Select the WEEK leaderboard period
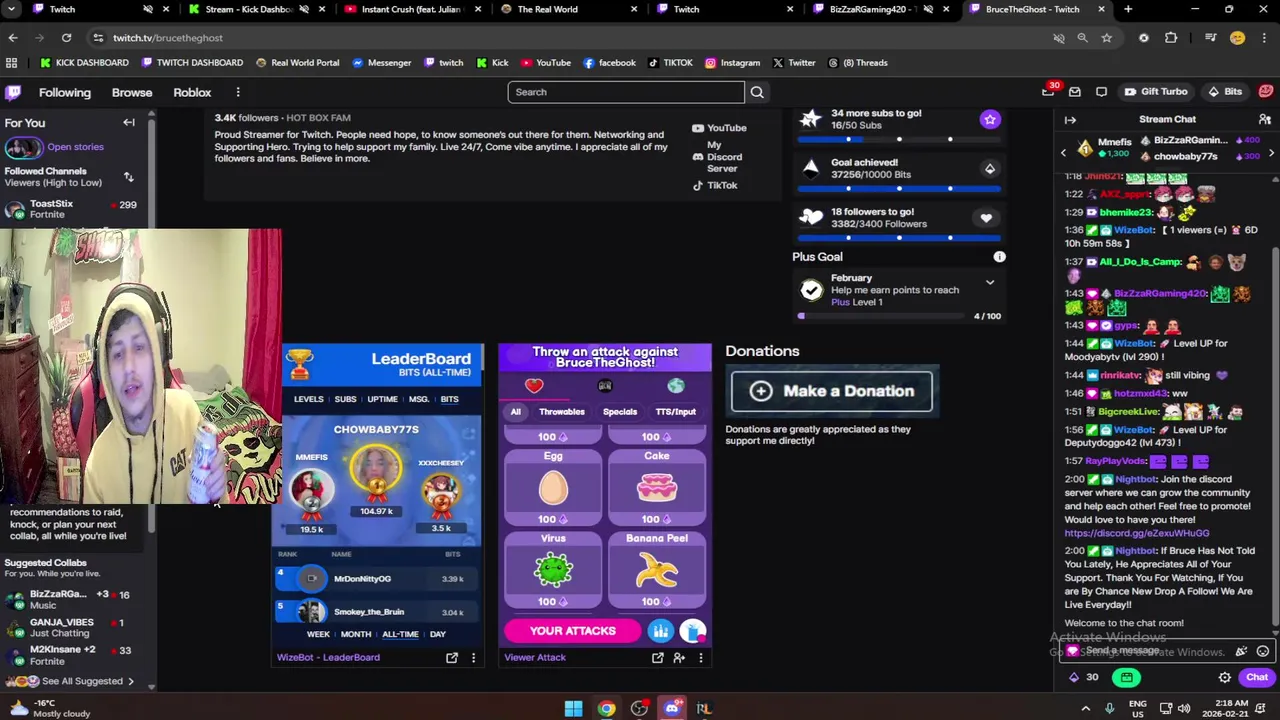1280x720 pixels. [318, 634]
